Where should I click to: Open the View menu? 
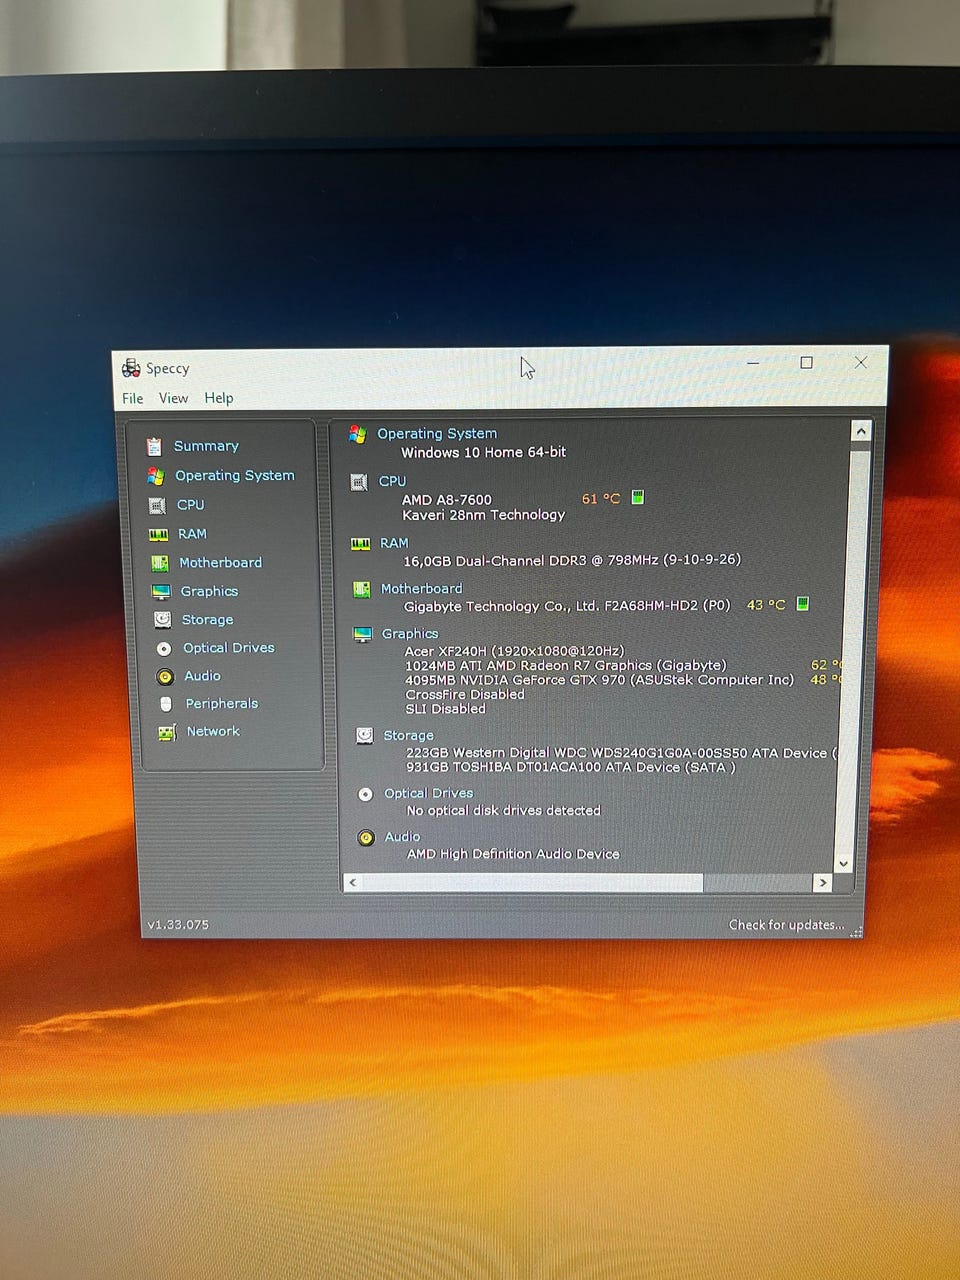[x=173, y=398]
